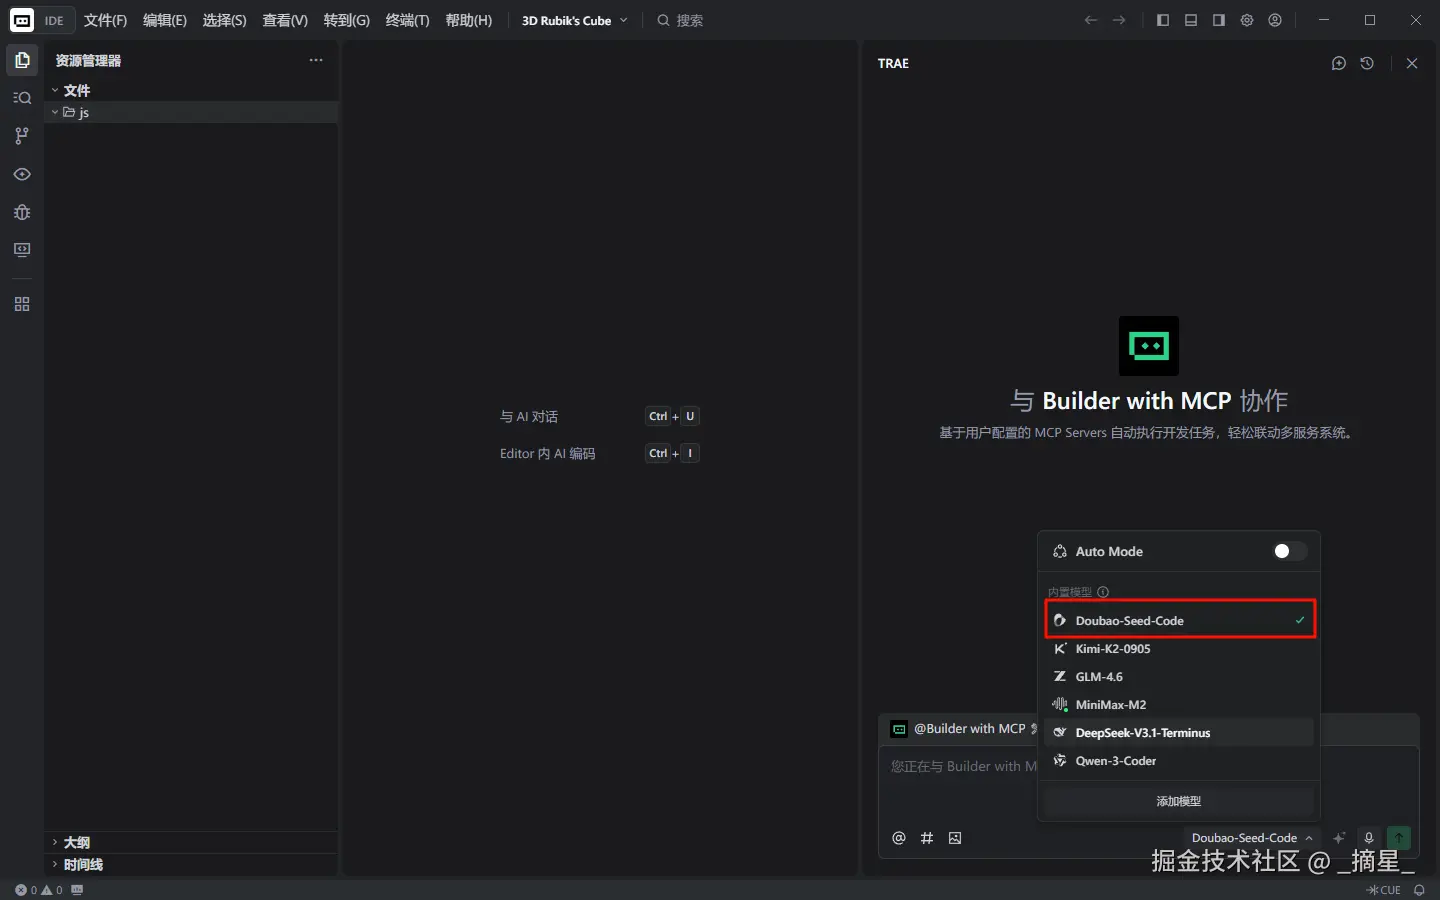Start voice input with the microphone icon

(x=1369, y=838)
